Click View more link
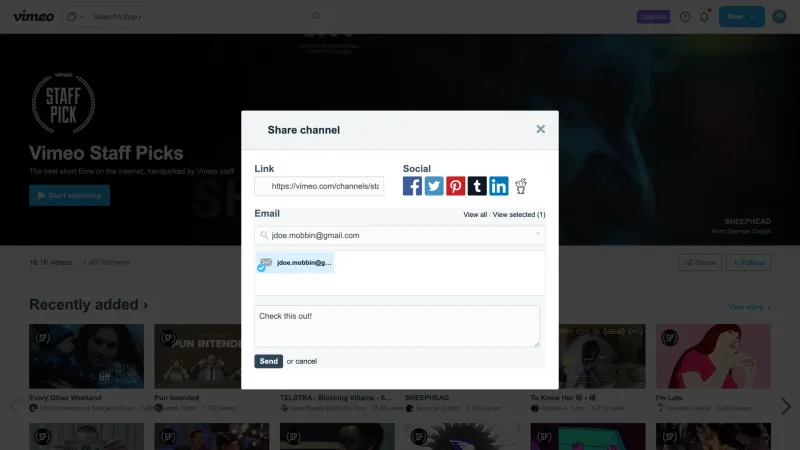Viewport: 800px width, 450px height. 749,307
